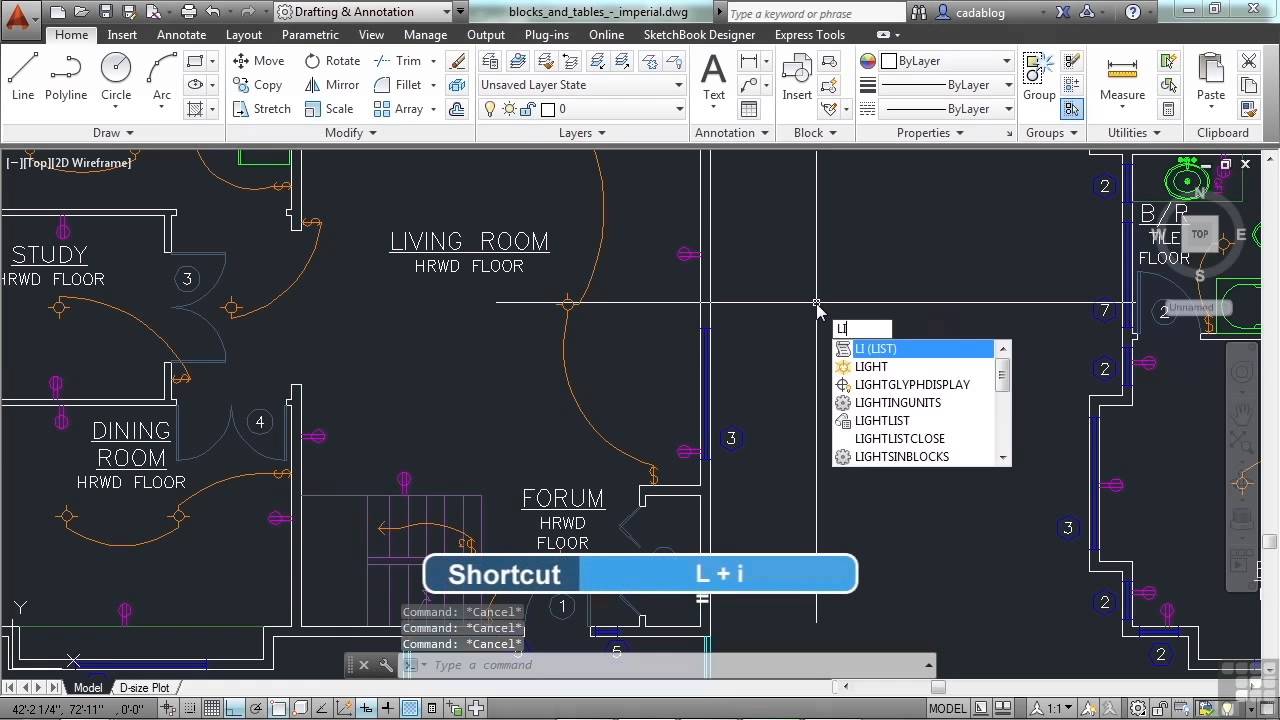Image resolution: width=1280 pixels, height=720 pixels.
Task: Open the Measure utility
Action: pos(1122,77)
